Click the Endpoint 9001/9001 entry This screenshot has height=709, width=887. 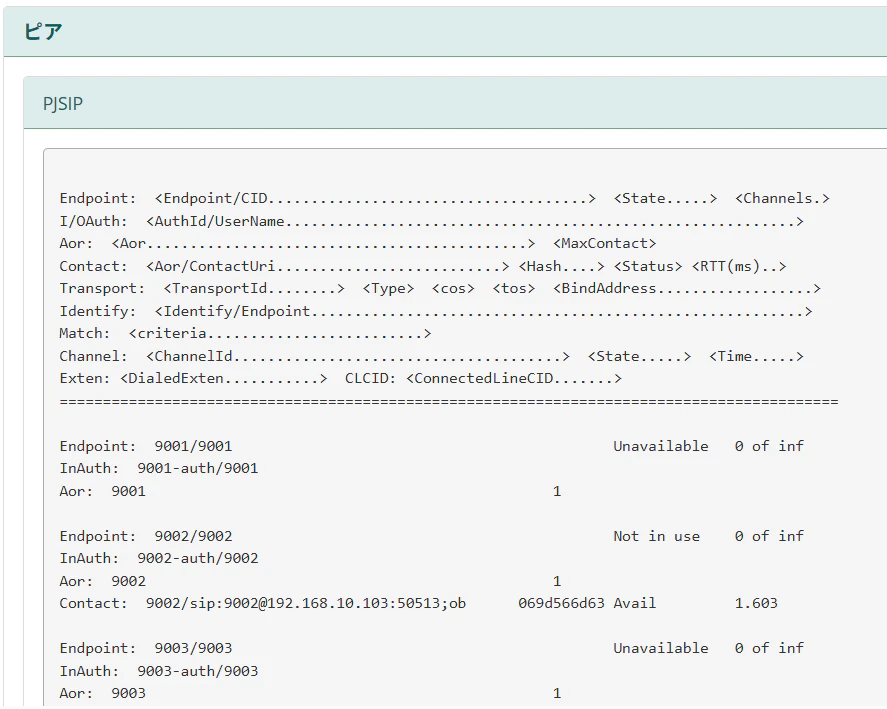point(146,446)
